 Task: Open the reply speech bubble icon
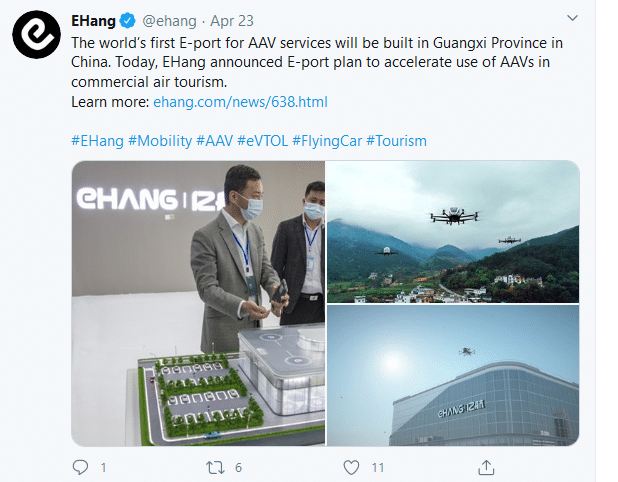coord(80,467)
